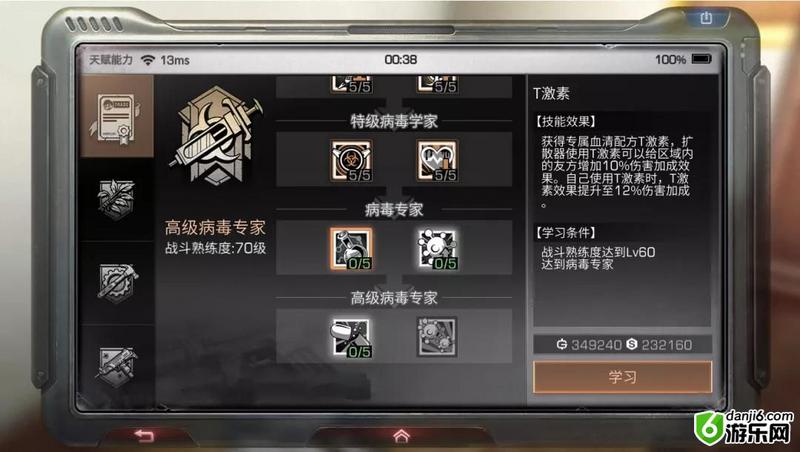Select the partially visible top-right 5/5 skill

437,84
